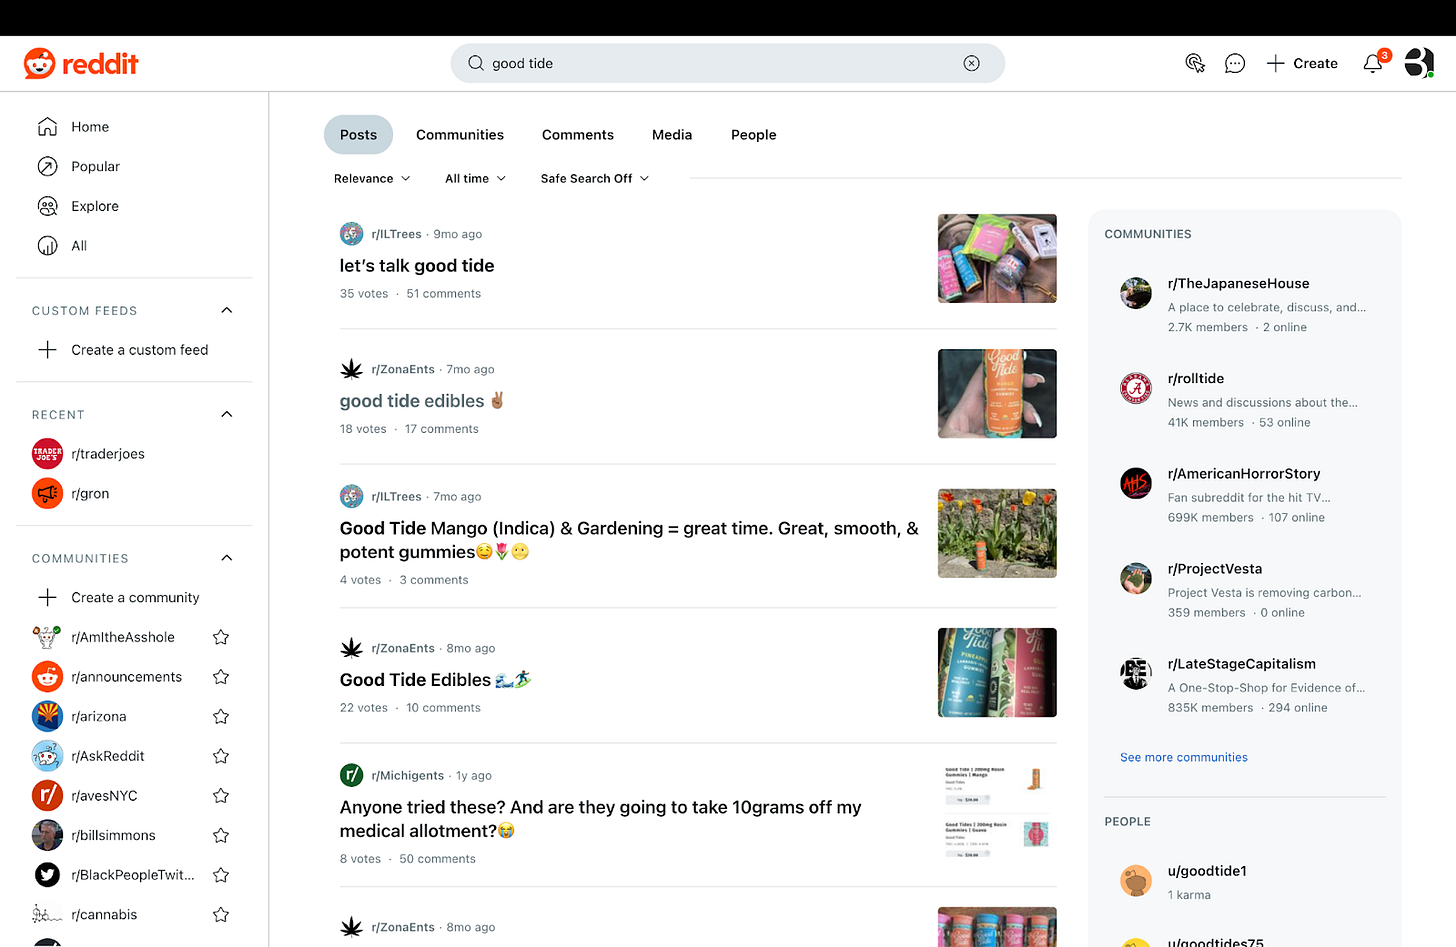Favorite r/arizona with star

coord(221,717)
